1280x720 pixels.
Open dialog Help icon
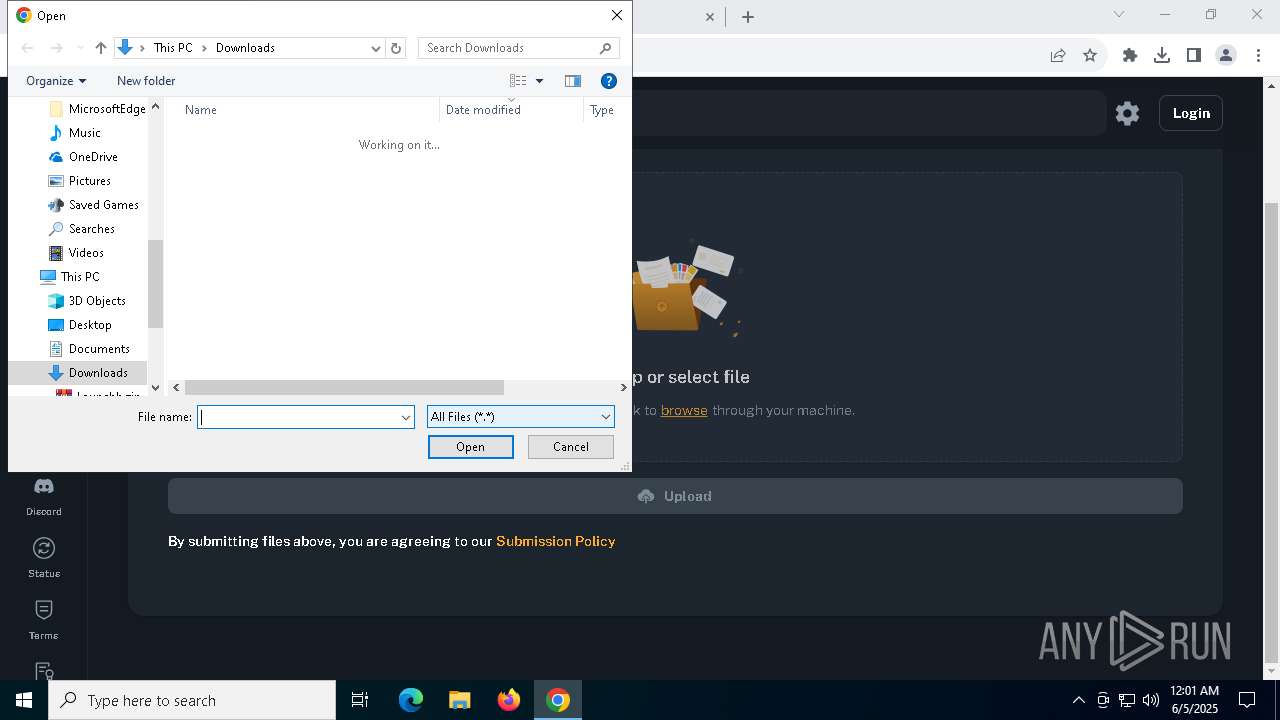click(609, 81)
